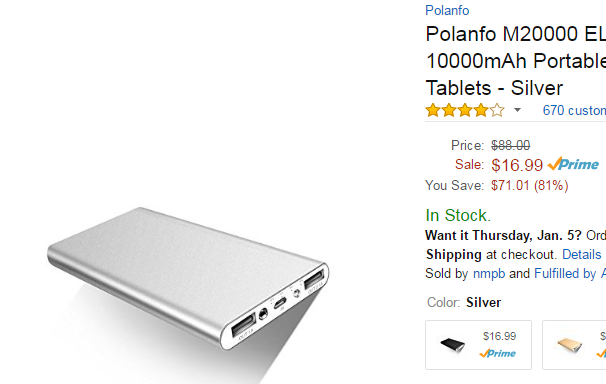Click the Prime icon in the black swatch
Viewport: 606px width, 384px height.
coord(497,353)
